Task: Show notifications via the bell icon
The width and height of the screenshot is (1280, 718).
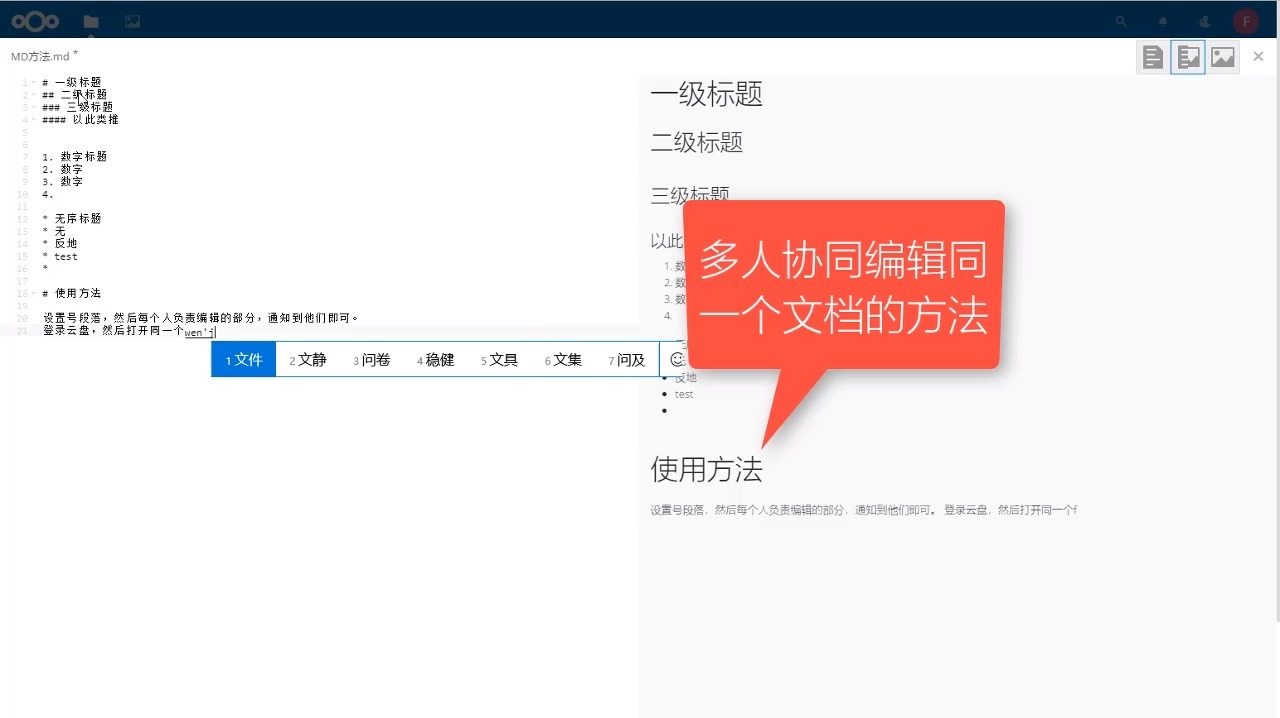Action: tap(1163, 21)
